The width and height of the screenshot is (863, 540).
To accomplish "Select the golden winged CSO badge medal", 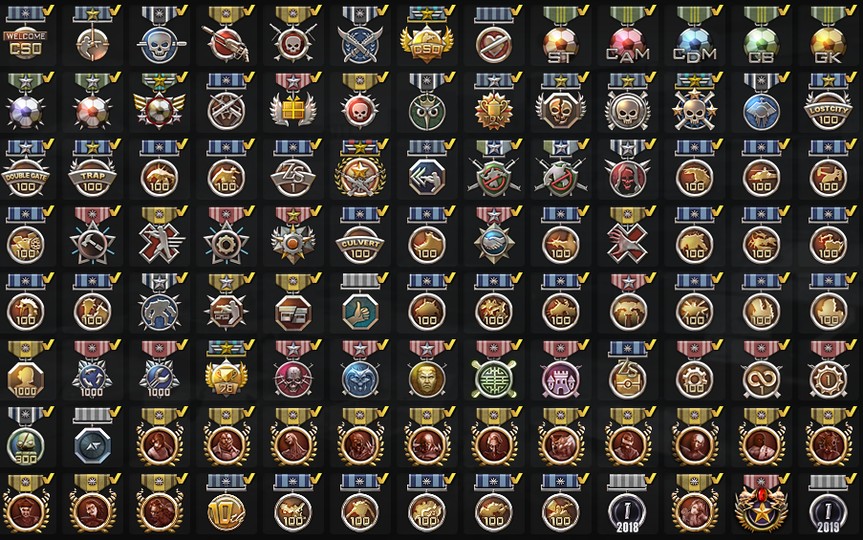I will coord(427,35).
